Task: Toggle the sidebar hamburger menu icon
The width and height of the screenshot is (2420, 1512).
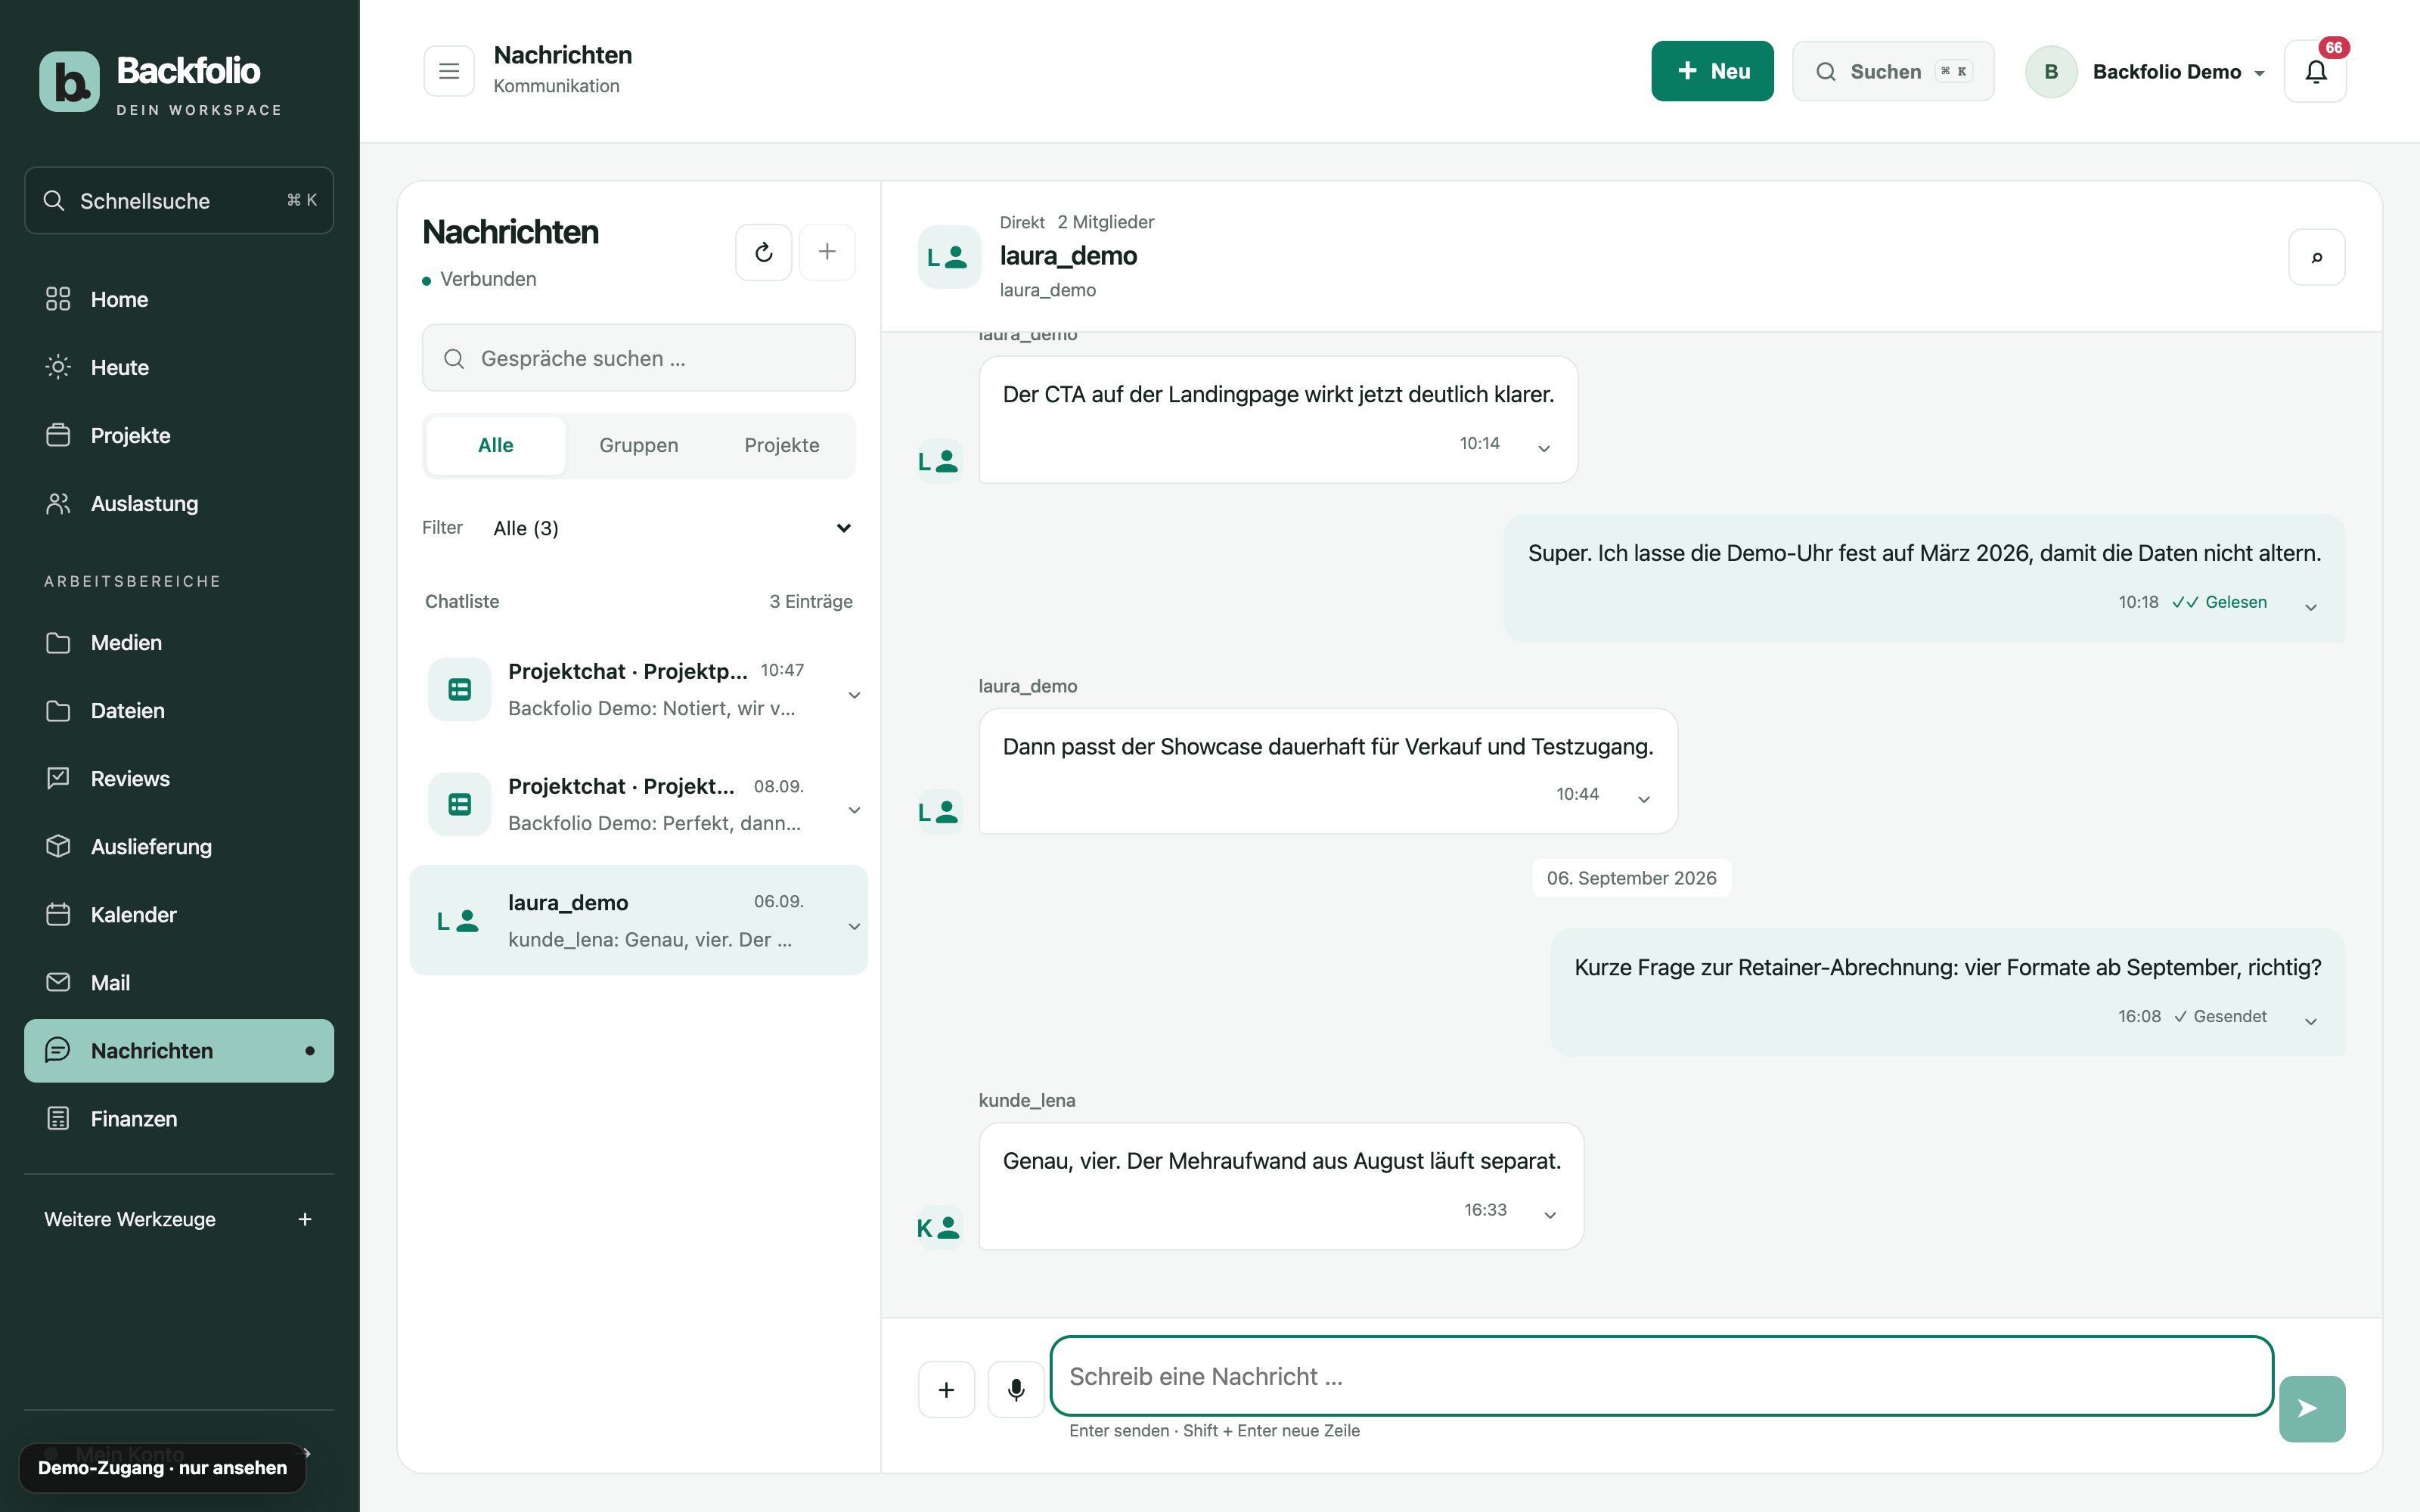Action: [449, 71]
